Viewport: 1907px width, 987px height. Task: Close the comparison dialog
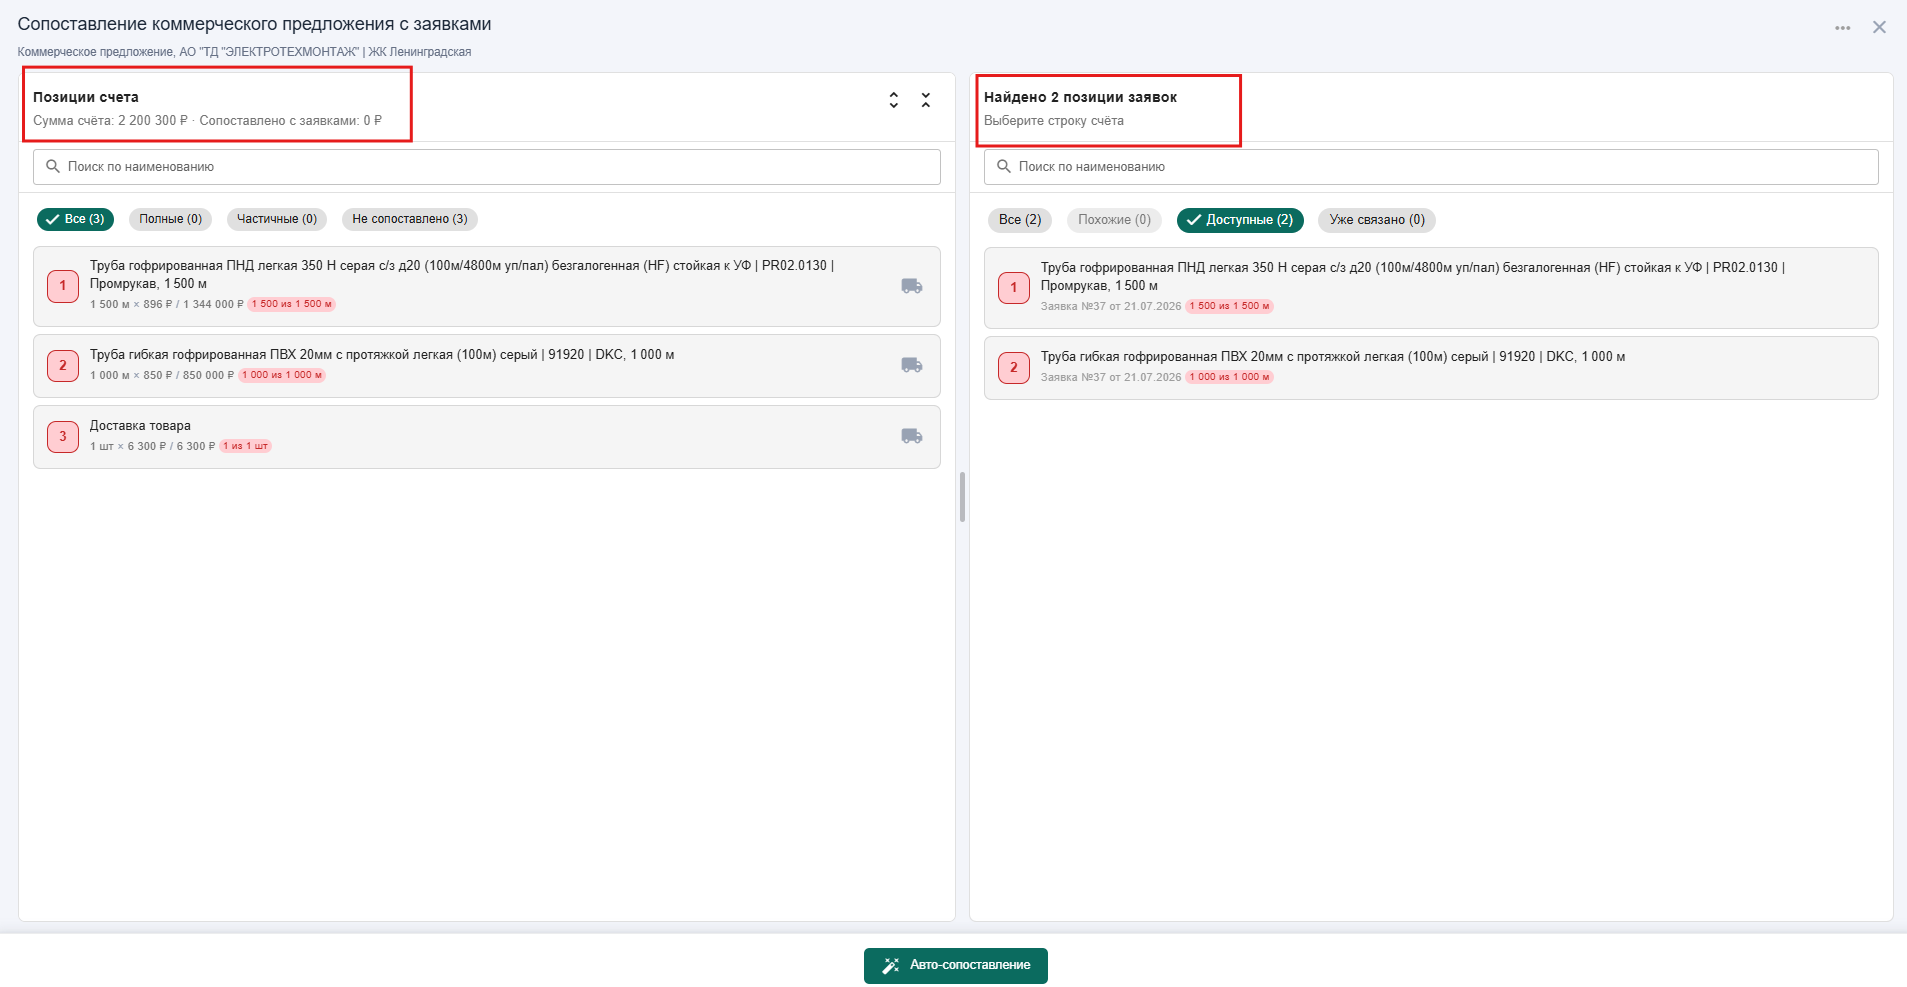tap(1879, 28)
